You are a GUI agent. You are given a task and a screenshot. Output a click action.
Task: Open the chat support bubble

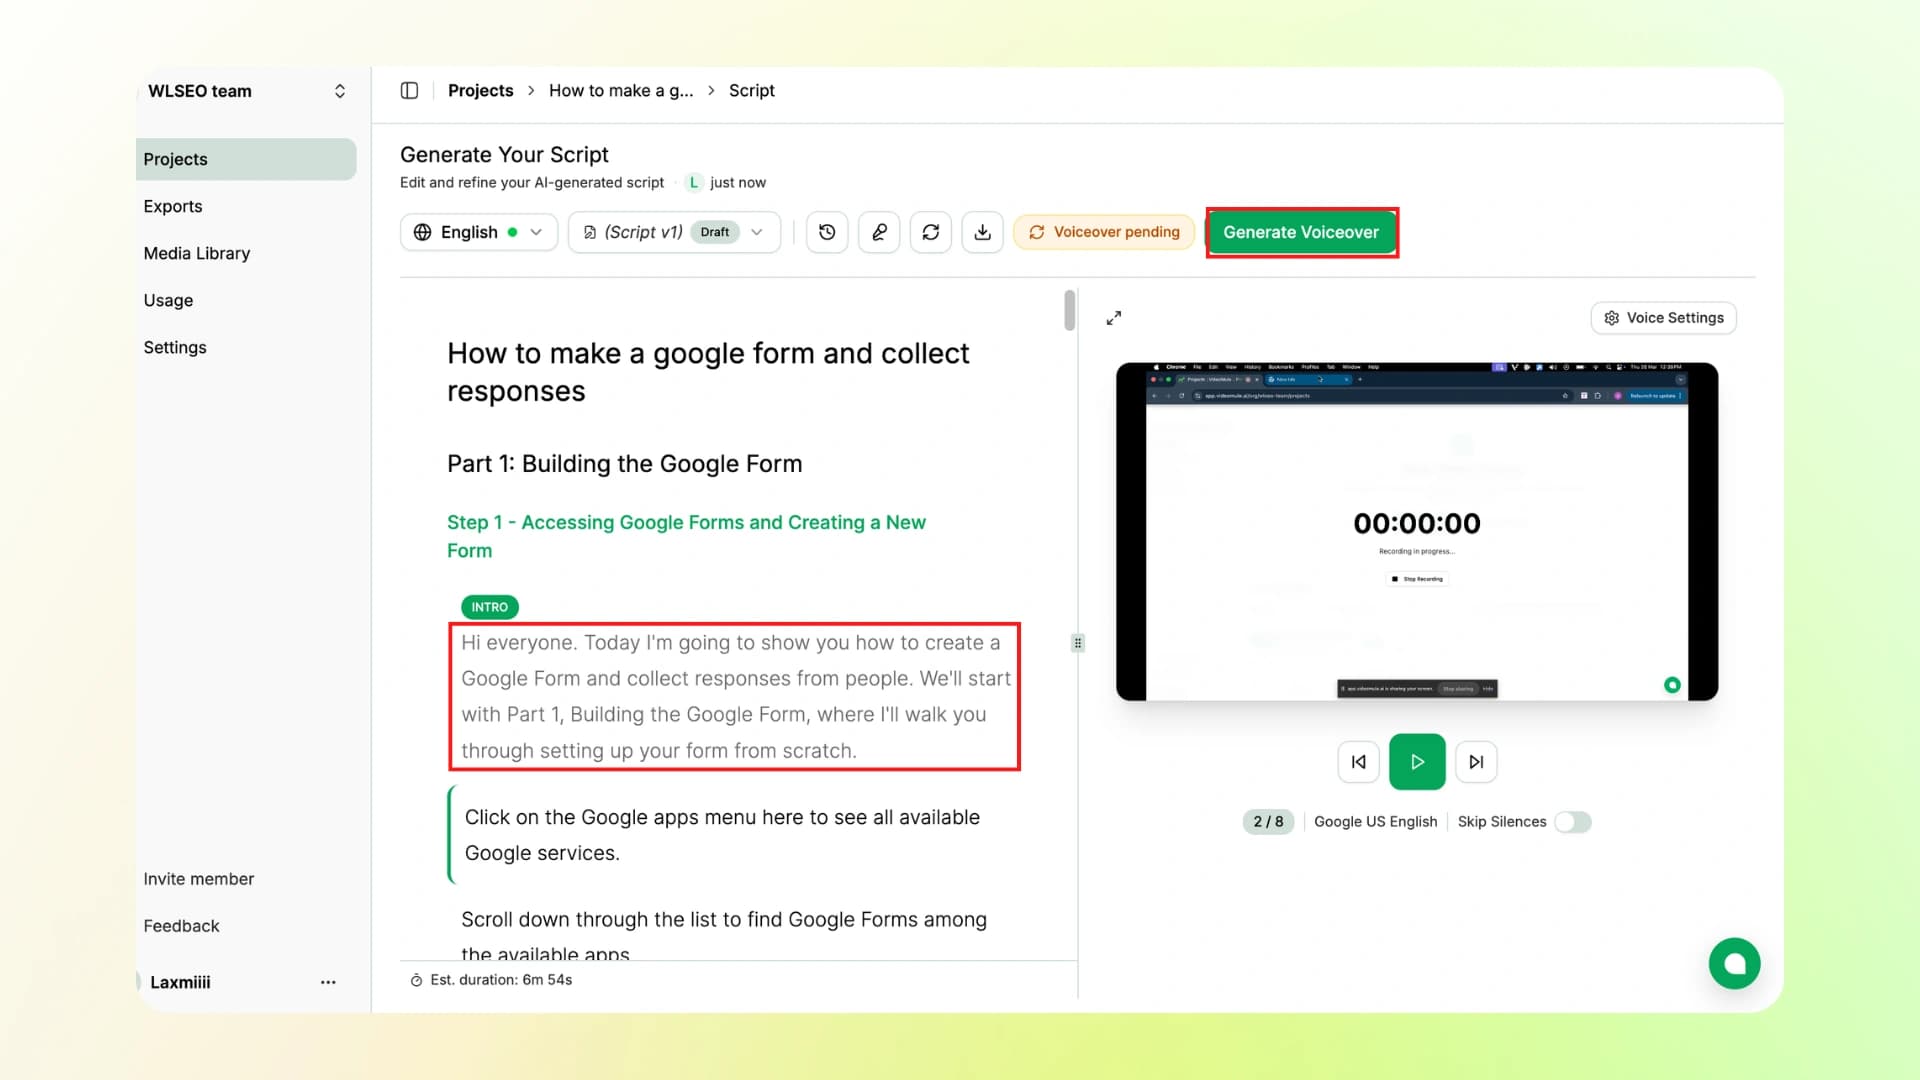tap(1735, 963)
